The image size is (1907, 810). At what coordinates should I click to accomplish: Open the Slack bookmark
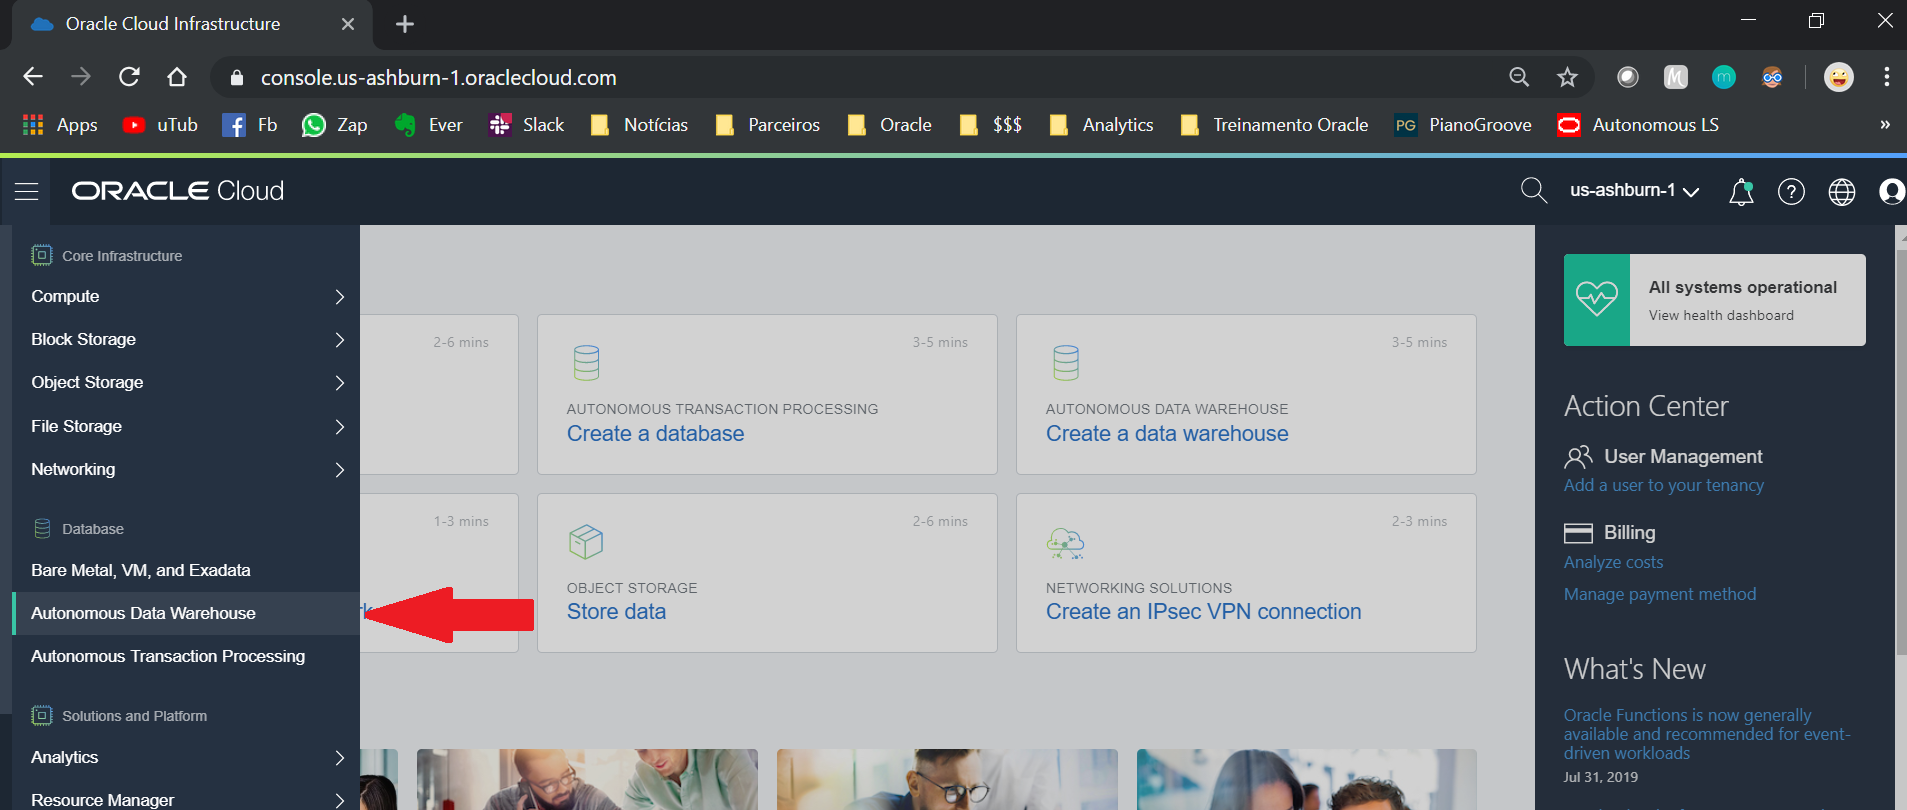tap(526, 125)
